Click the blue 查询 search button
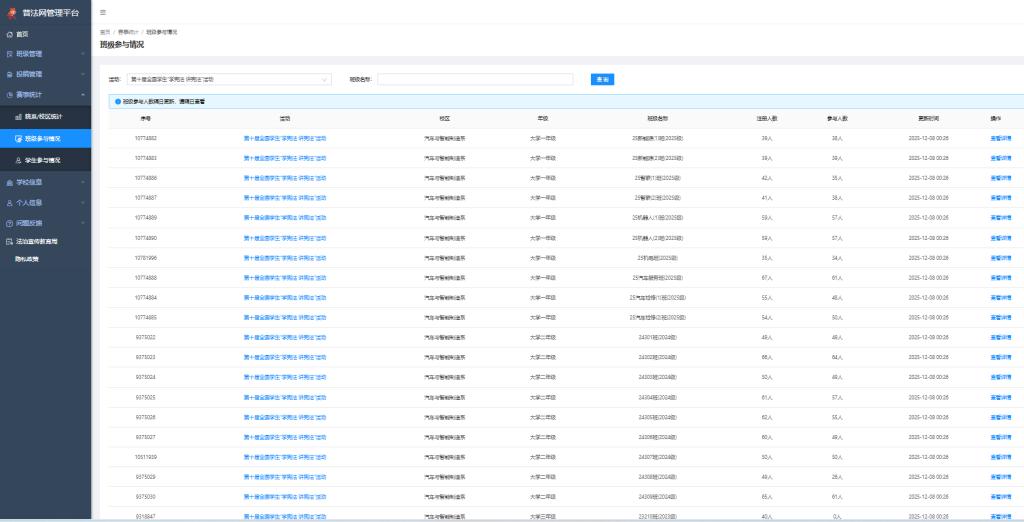The height and width of the screenshot is (522, 1024). [x=601, y=79]
